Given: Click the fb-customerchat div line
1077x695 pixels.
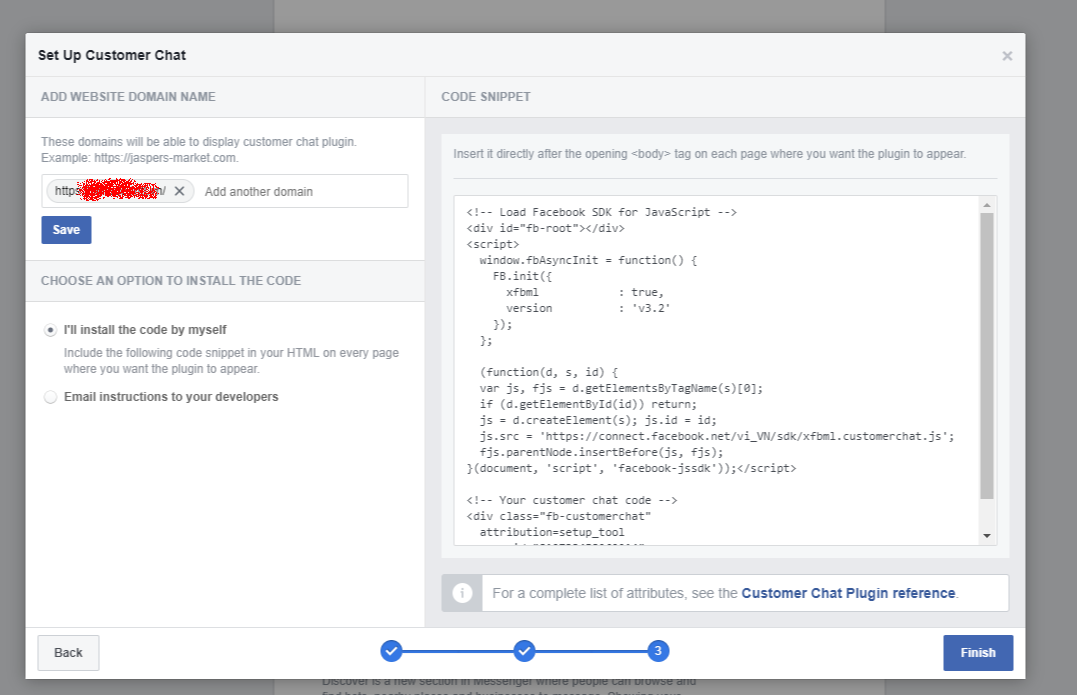Looking at the screenshot, I should pos(558,516).
